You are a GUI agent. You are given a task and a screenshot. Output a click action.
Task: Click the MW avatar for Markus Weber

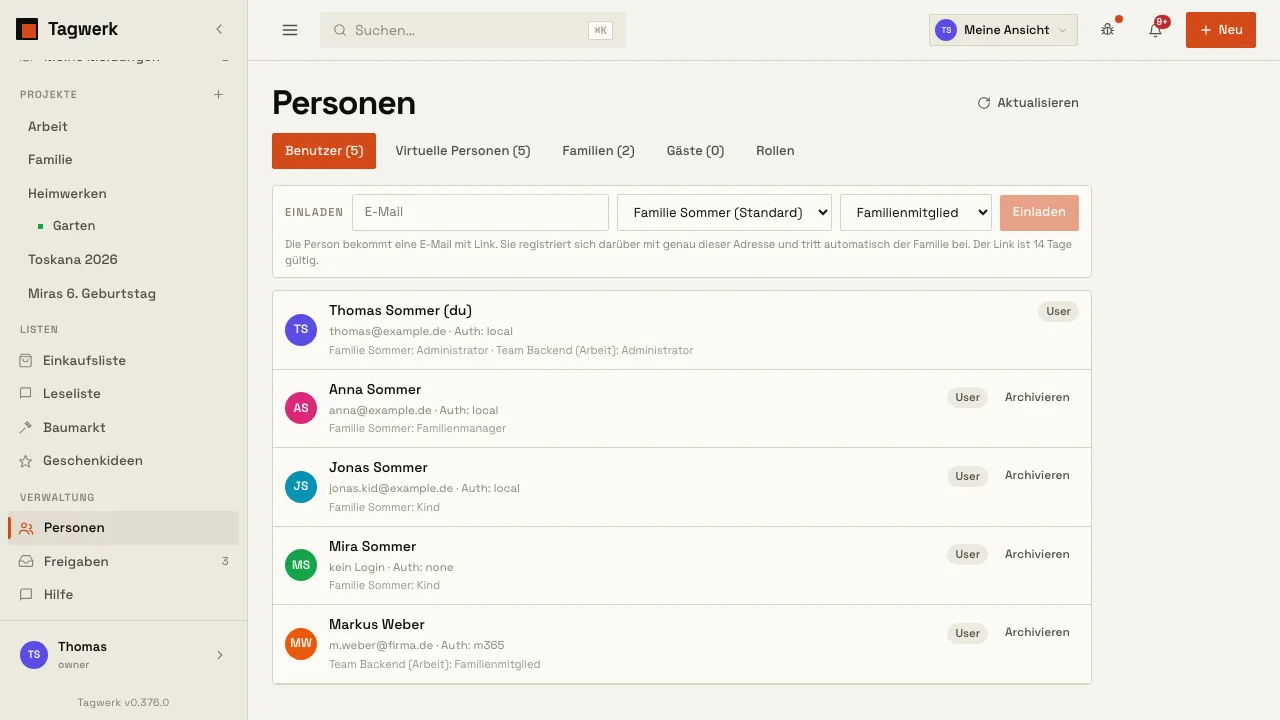pyautogui.click(x=301, y=643)
